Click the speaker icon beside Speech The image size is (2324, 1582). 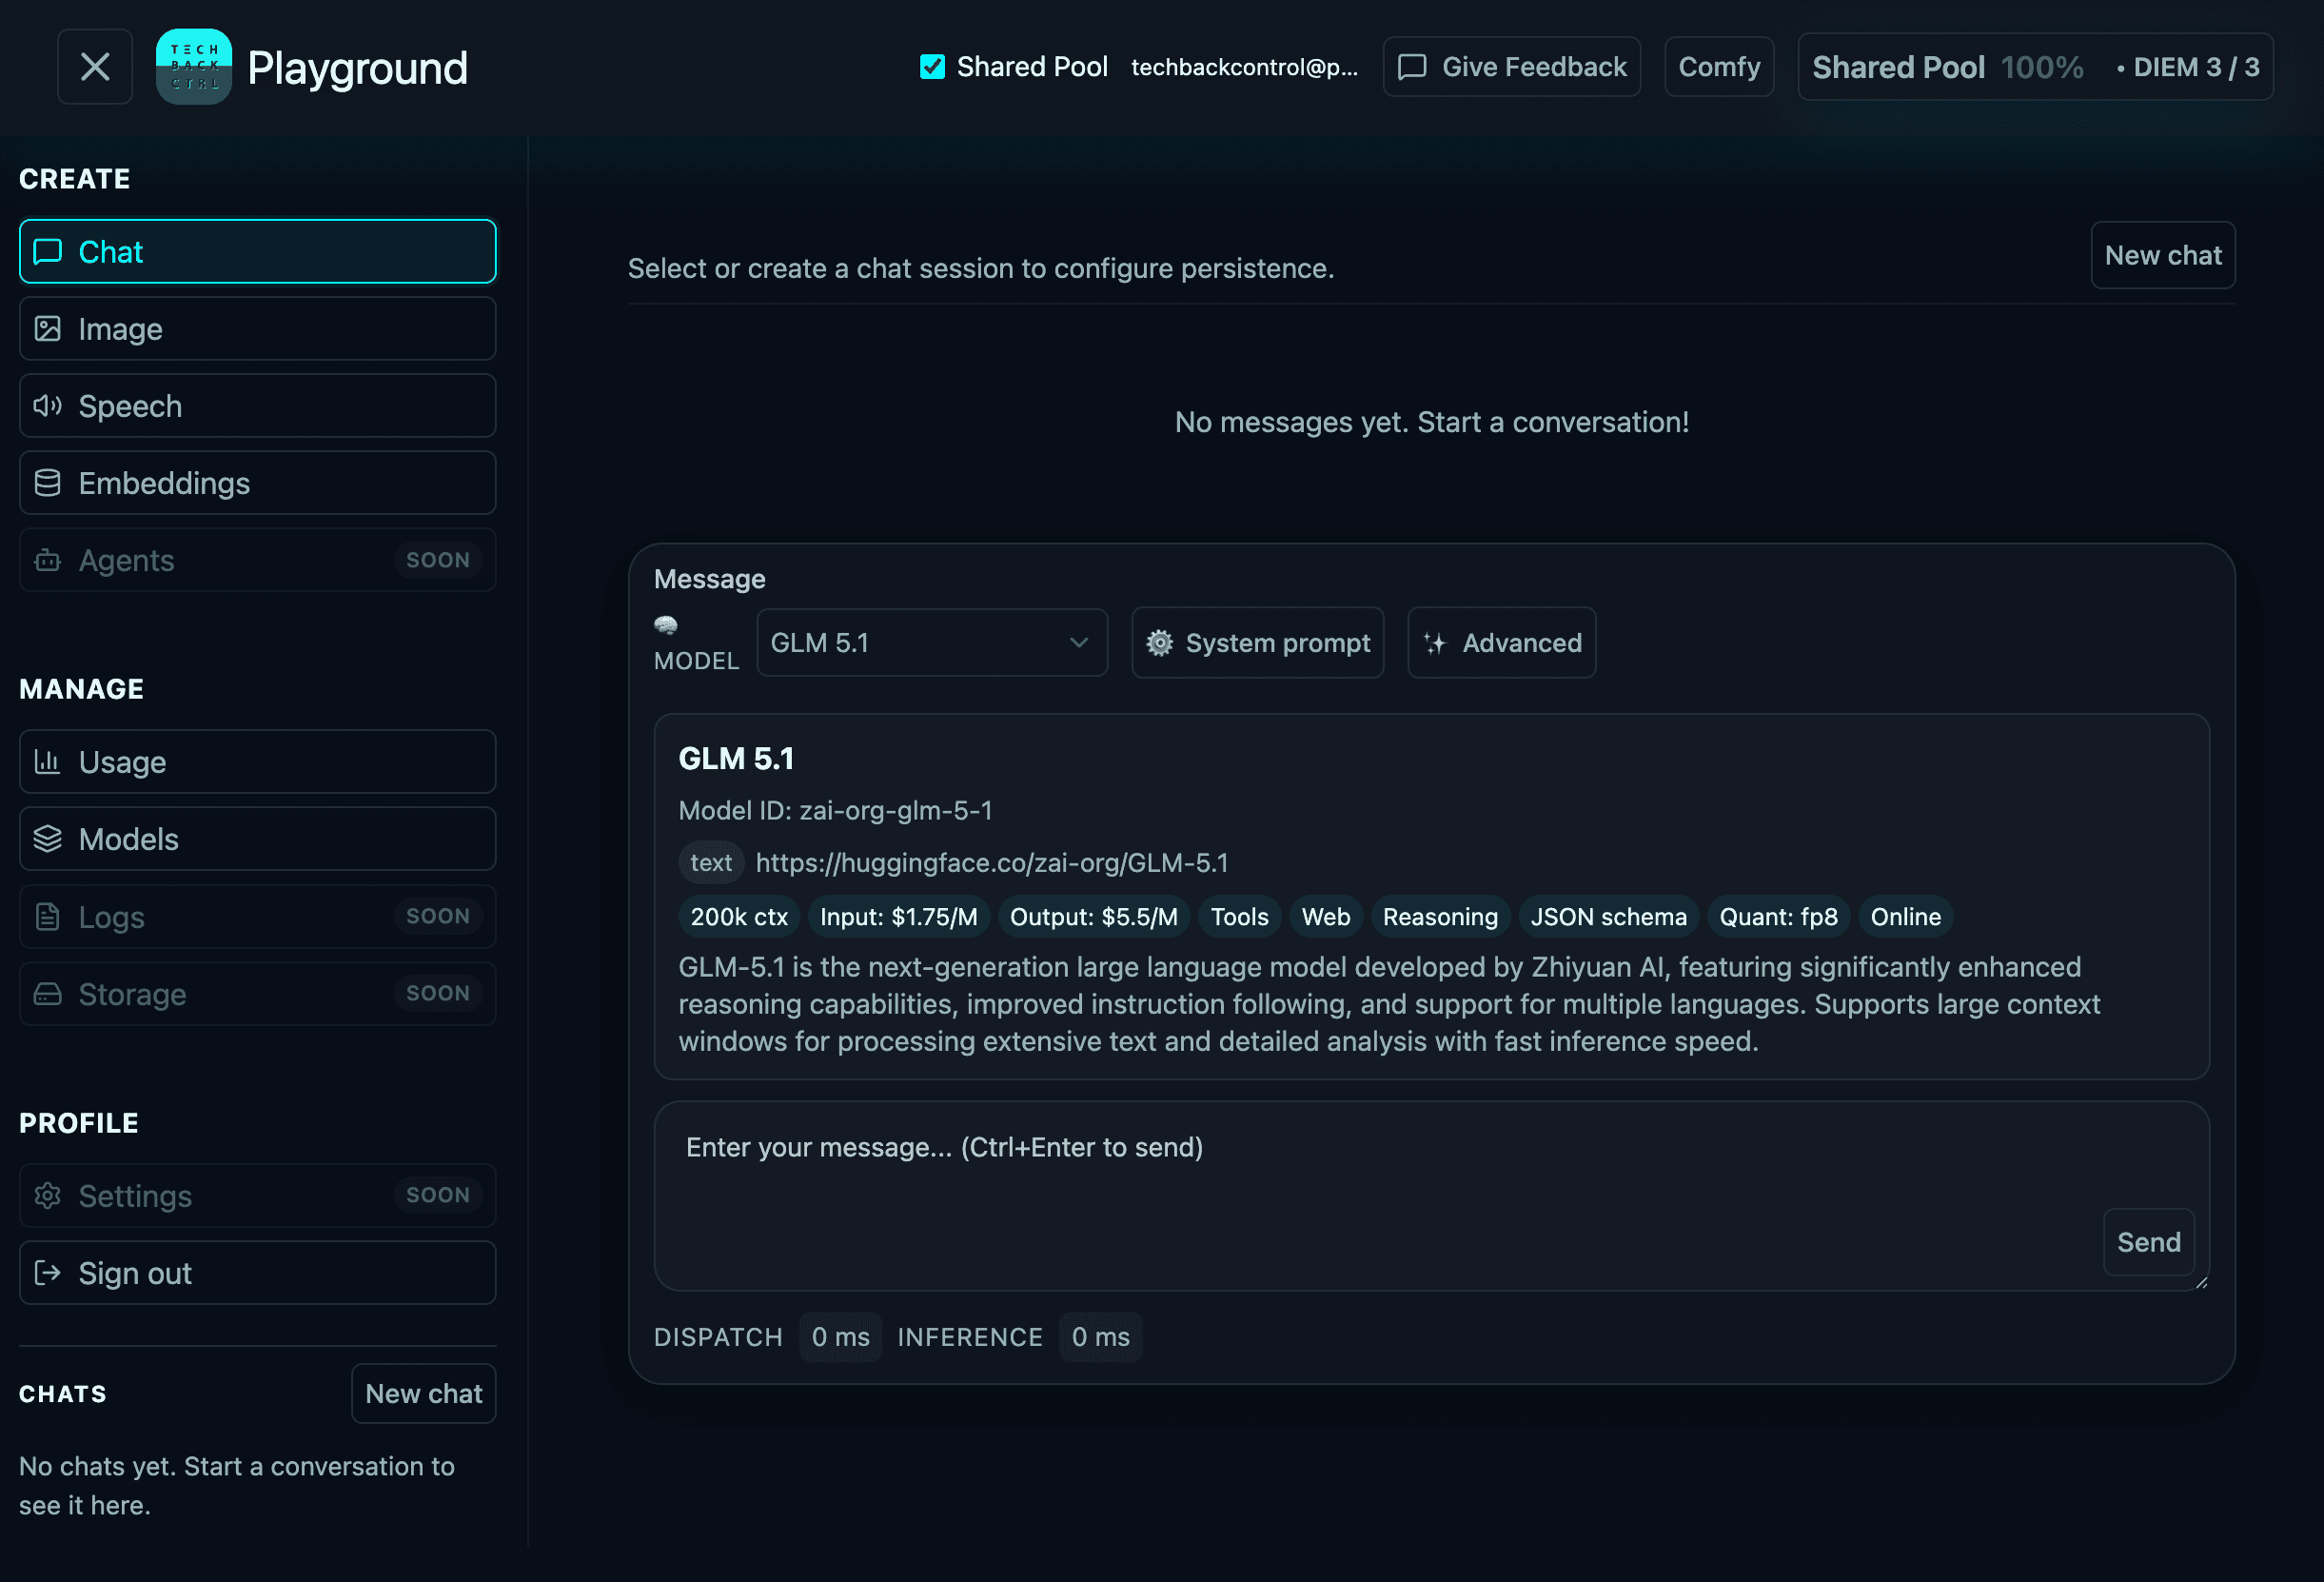(x=48, y=406)
